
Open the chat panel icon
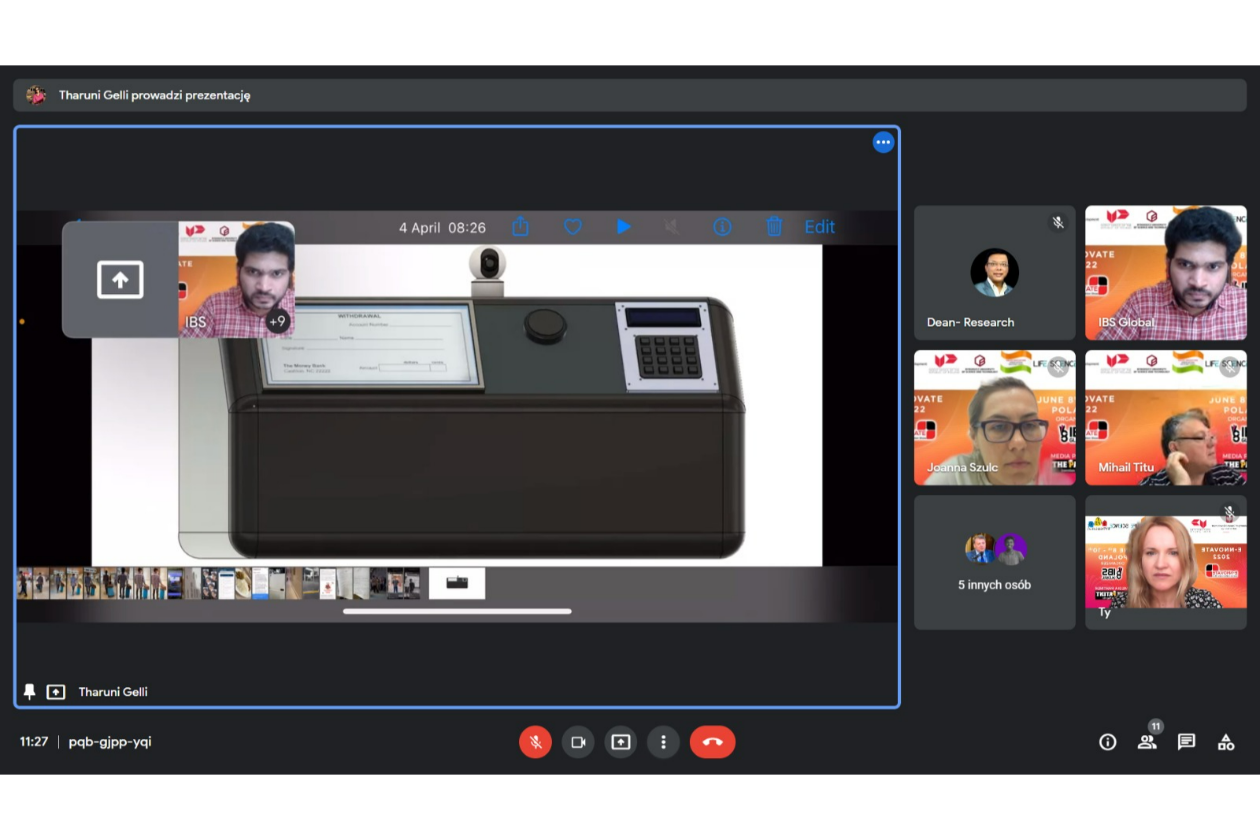1186,742
